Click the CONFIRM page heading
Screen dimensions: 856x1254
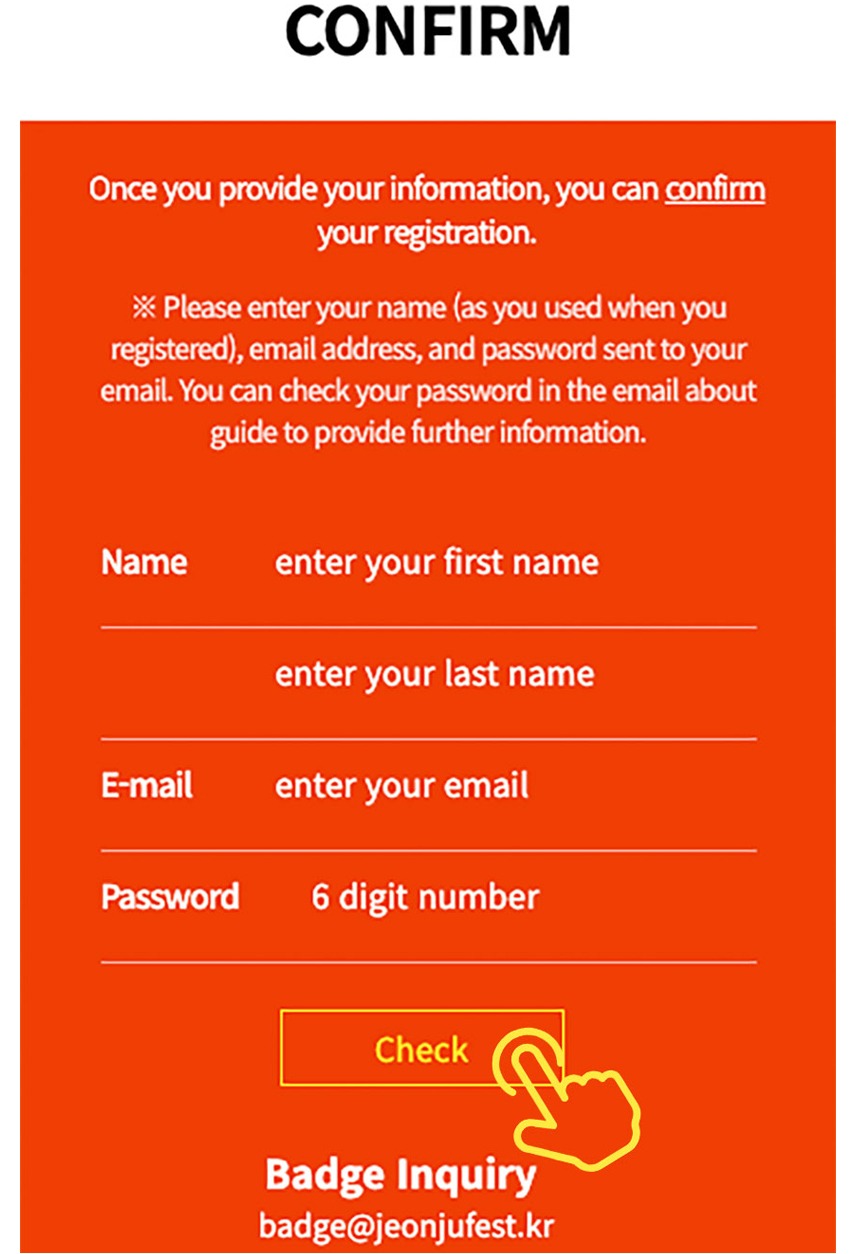[x=428, y=30]
